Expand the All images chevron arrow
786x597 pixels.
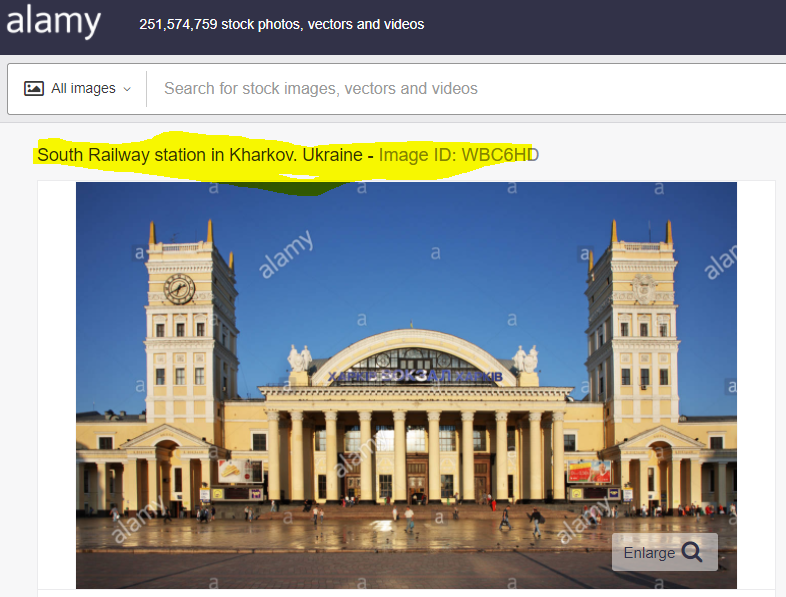pyautogui.click(x=127, y=89)
